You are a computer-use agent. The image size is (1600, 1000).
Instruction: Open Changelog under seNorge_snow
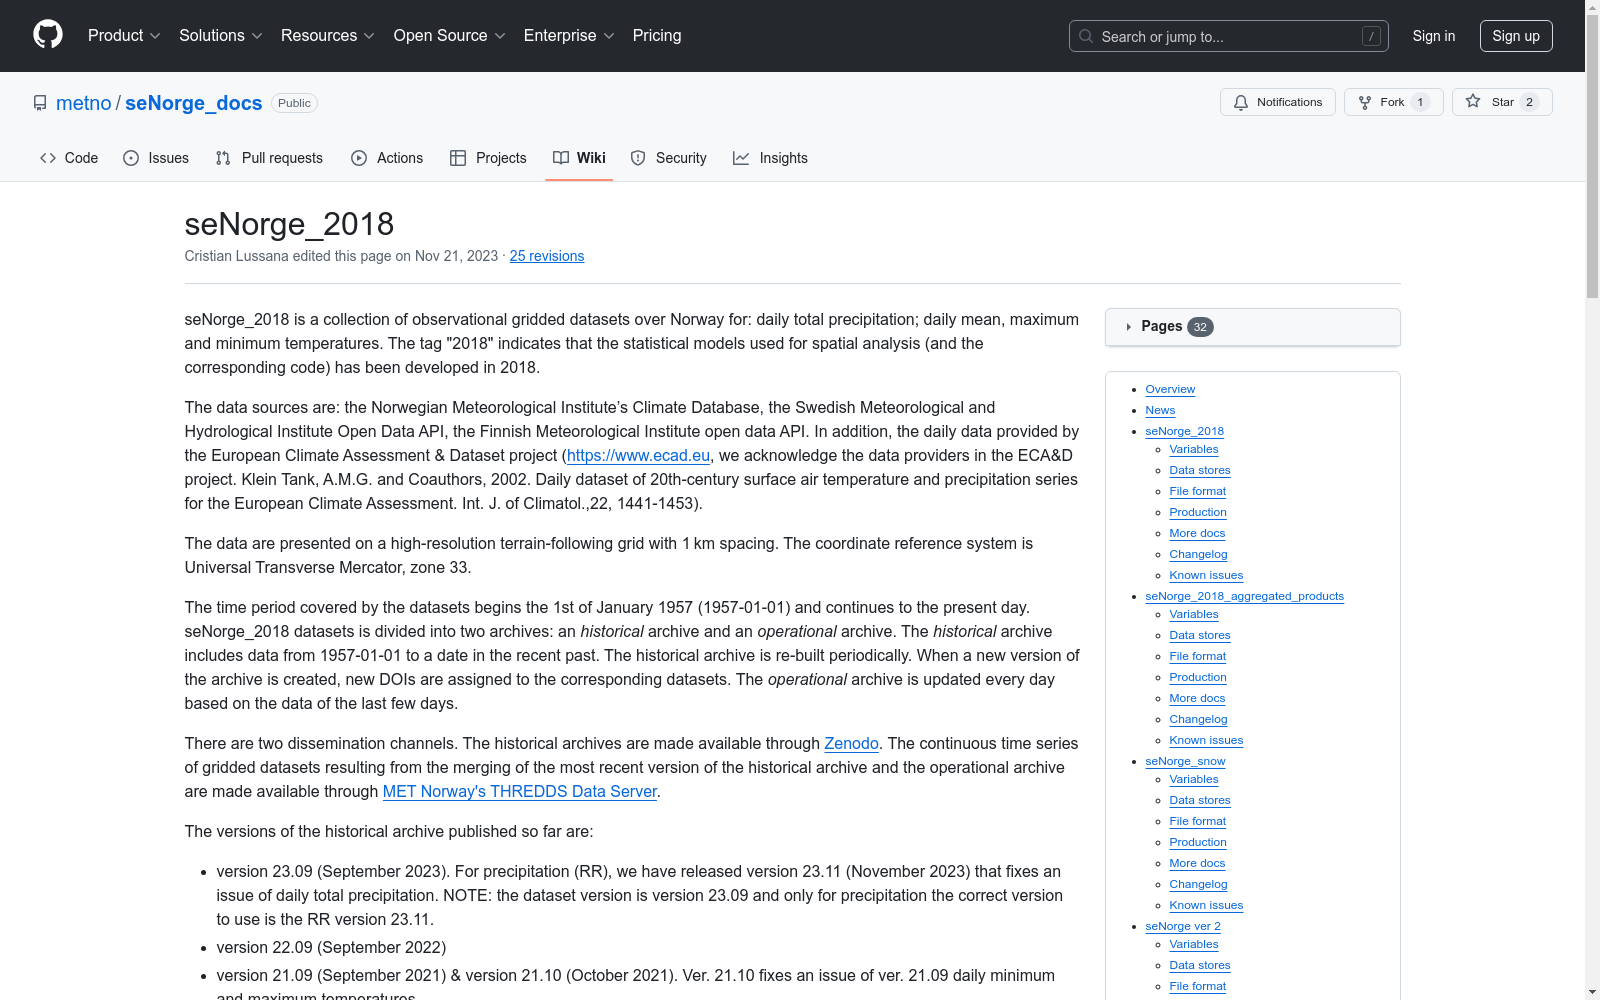[x=1198, y=884]
